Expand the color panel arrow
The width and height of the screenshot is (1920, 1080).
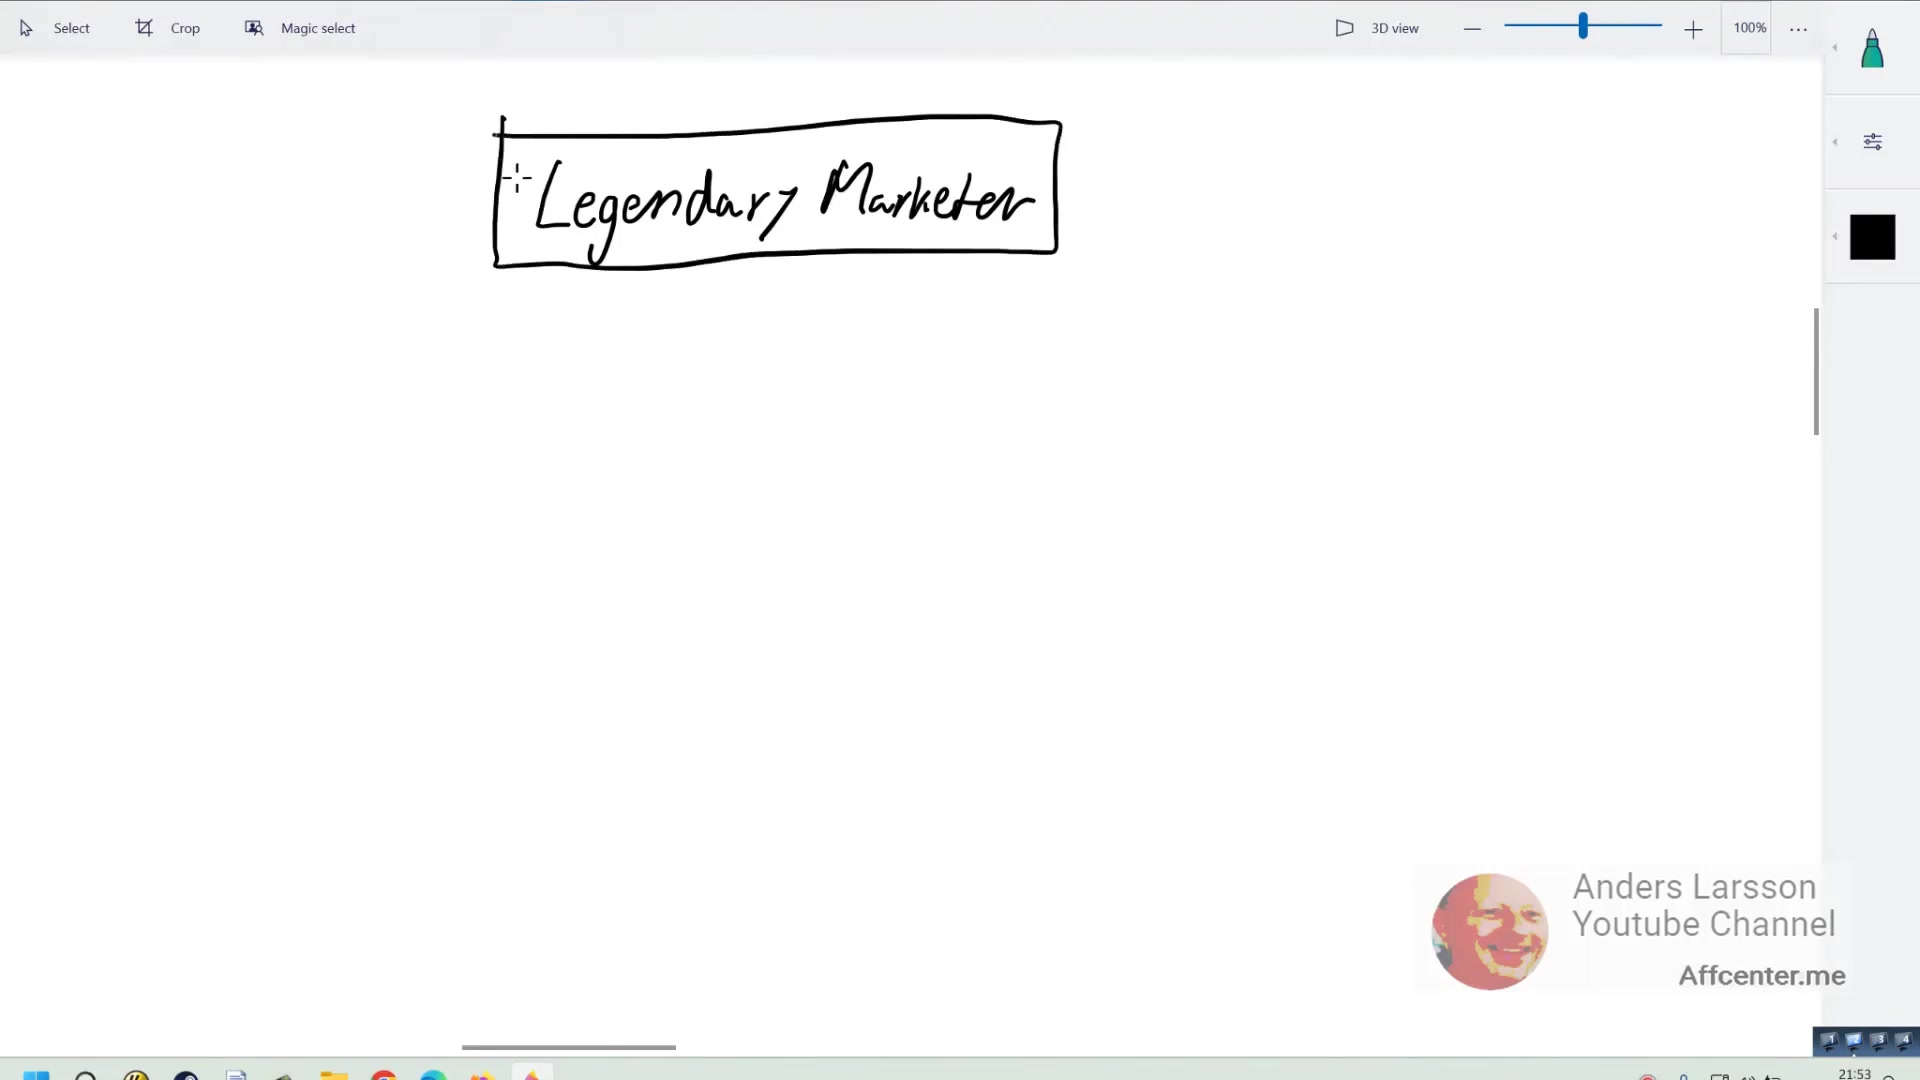(1835, 236)
